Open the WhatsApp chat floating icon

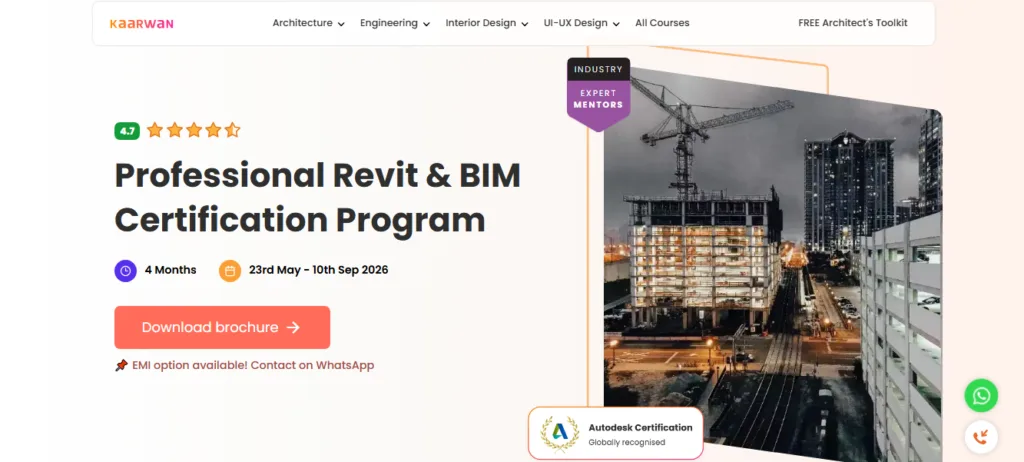coord(981,395)
